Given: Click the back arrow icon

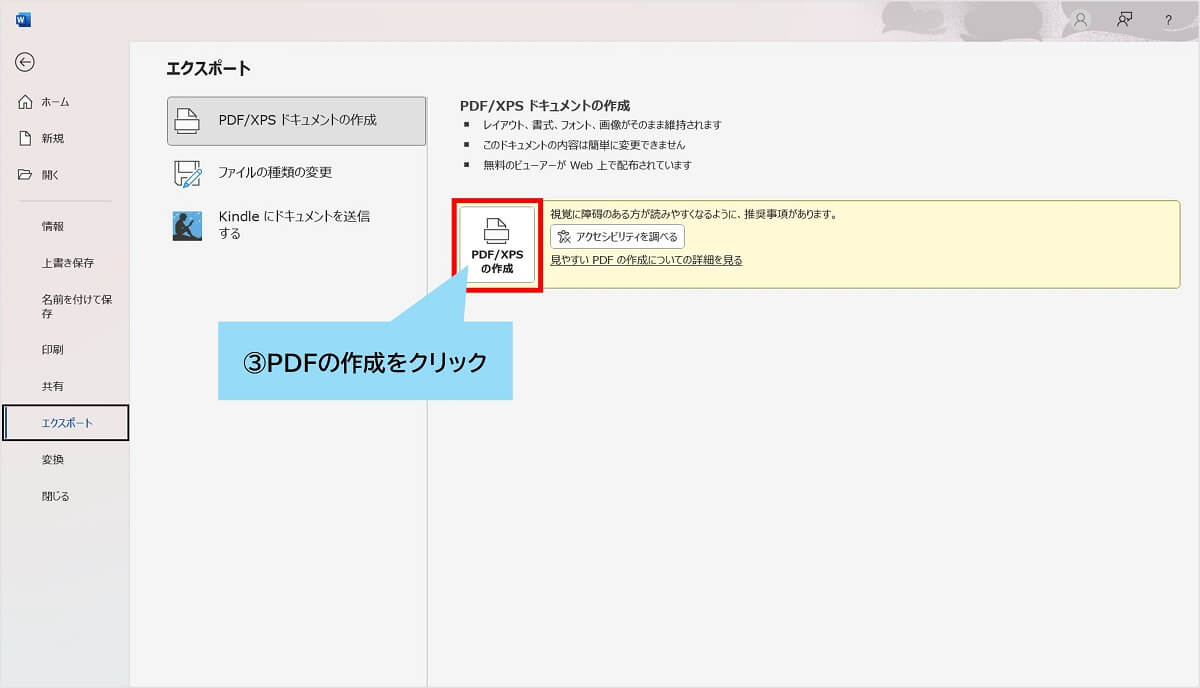Looking at the screenshot, I should tap(25, 62).
